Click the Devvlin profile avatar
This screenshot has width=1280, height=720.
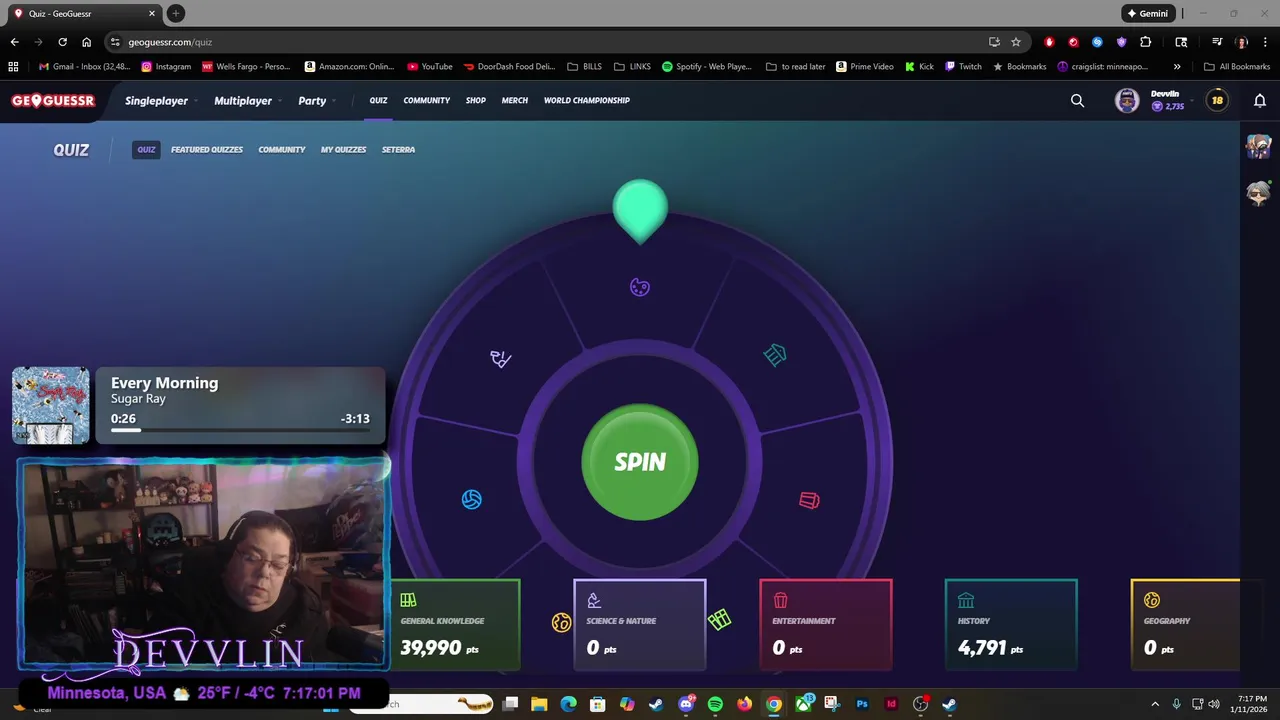coord(1127,100)
